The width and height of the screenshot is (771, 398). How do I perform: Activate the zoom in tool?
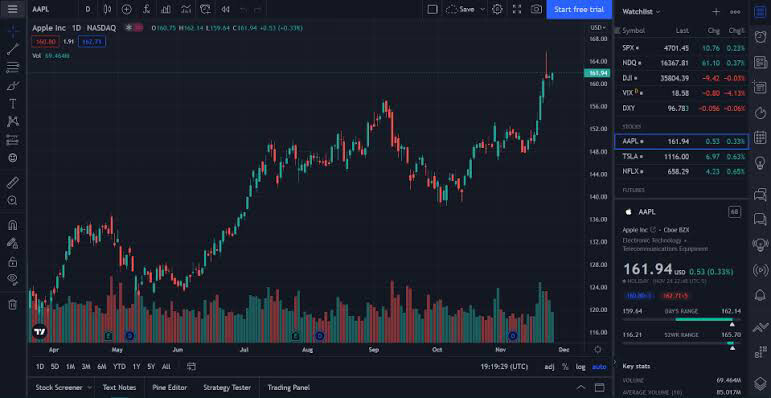(13, 201)
